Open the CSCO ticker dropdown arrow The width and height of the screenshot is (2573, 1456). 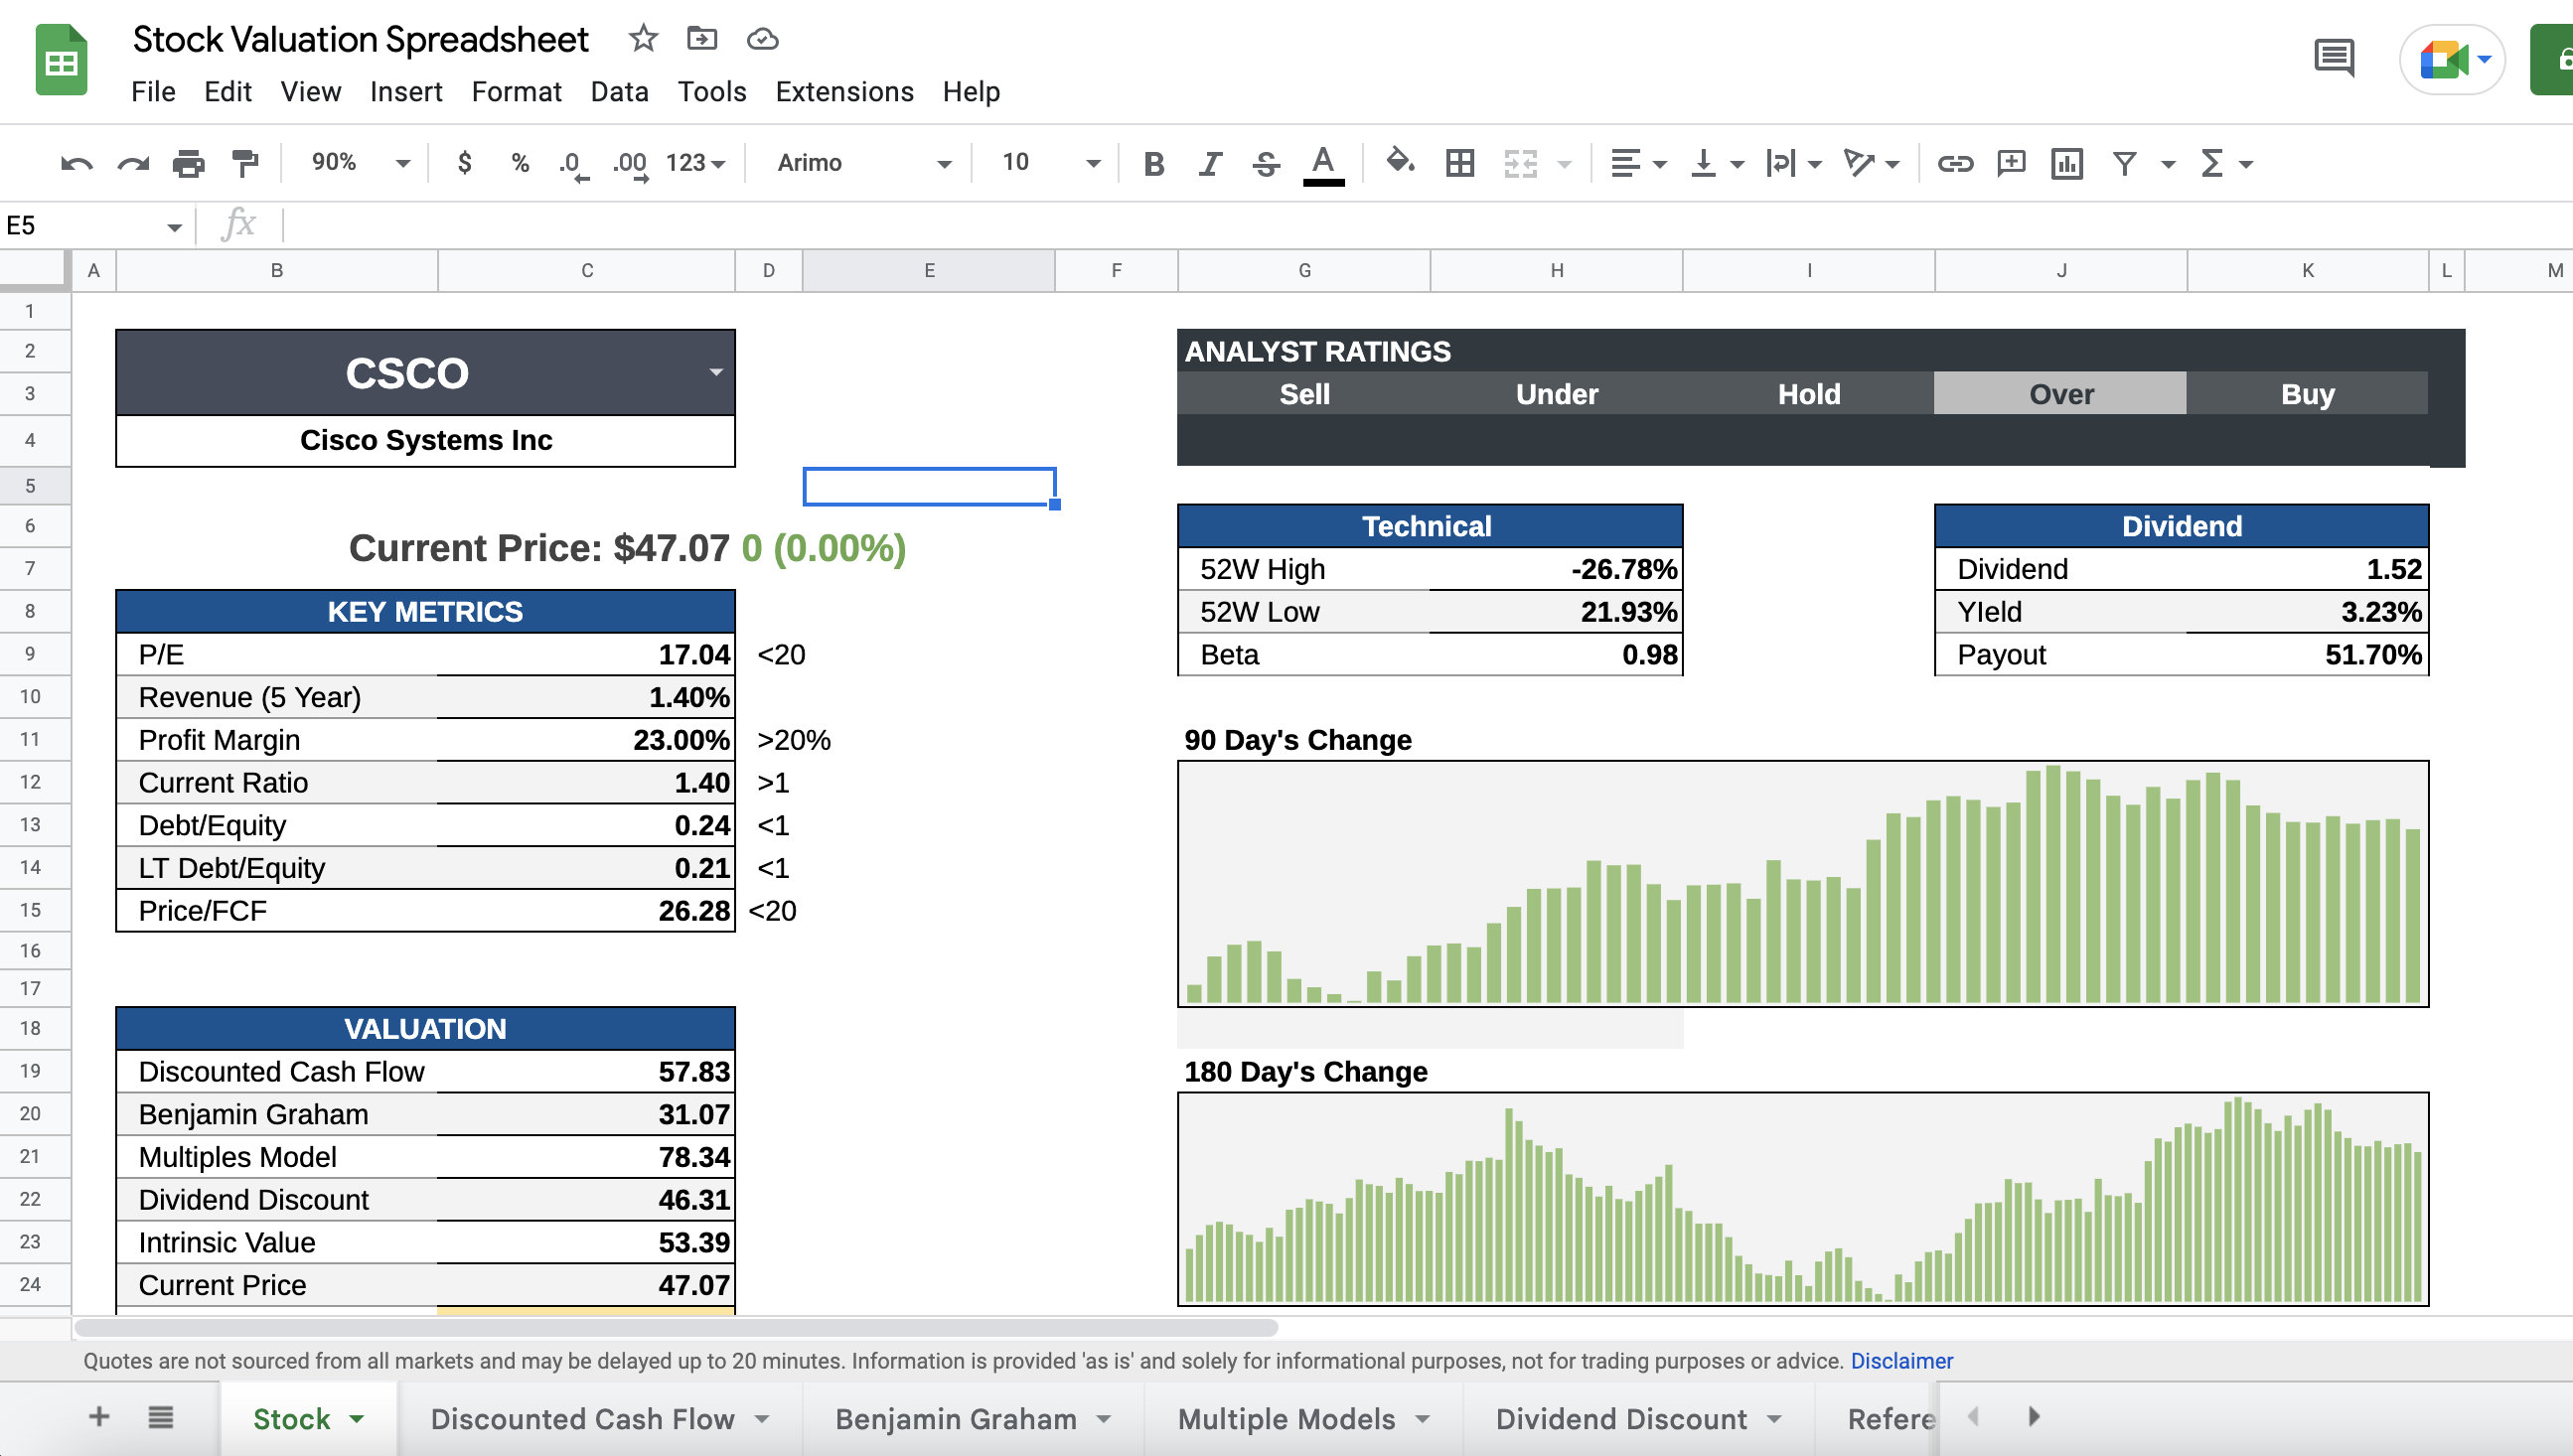coord(716,372)
